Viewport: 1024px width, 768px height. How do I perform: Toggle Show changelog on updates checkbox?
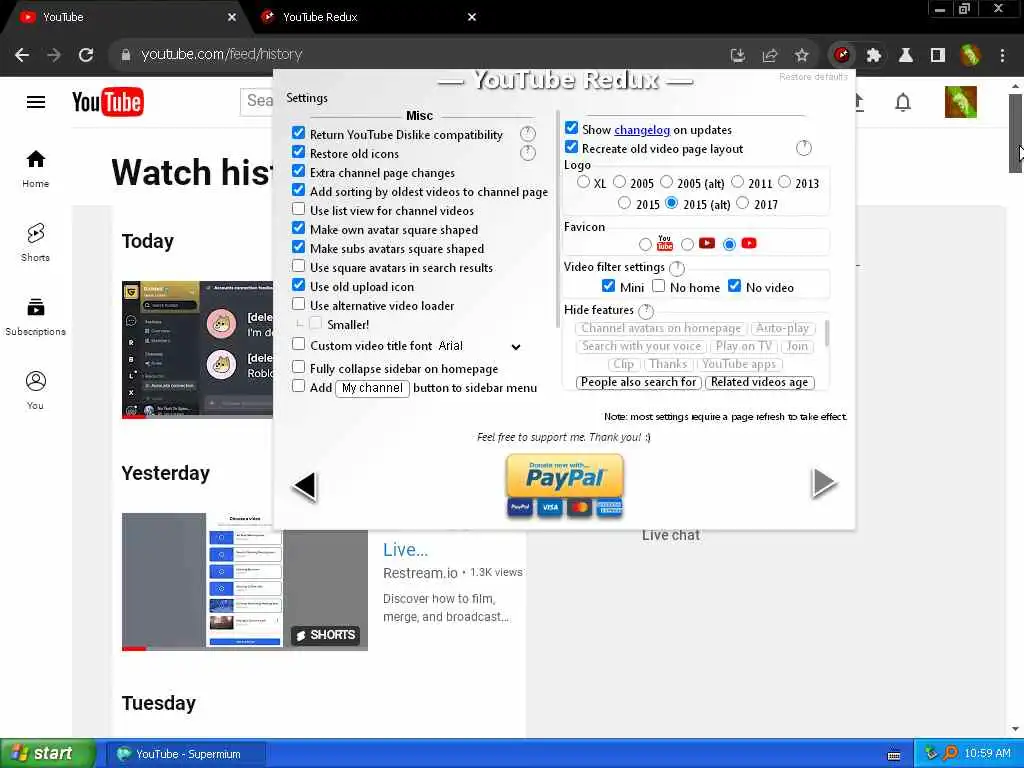(571, 127)
